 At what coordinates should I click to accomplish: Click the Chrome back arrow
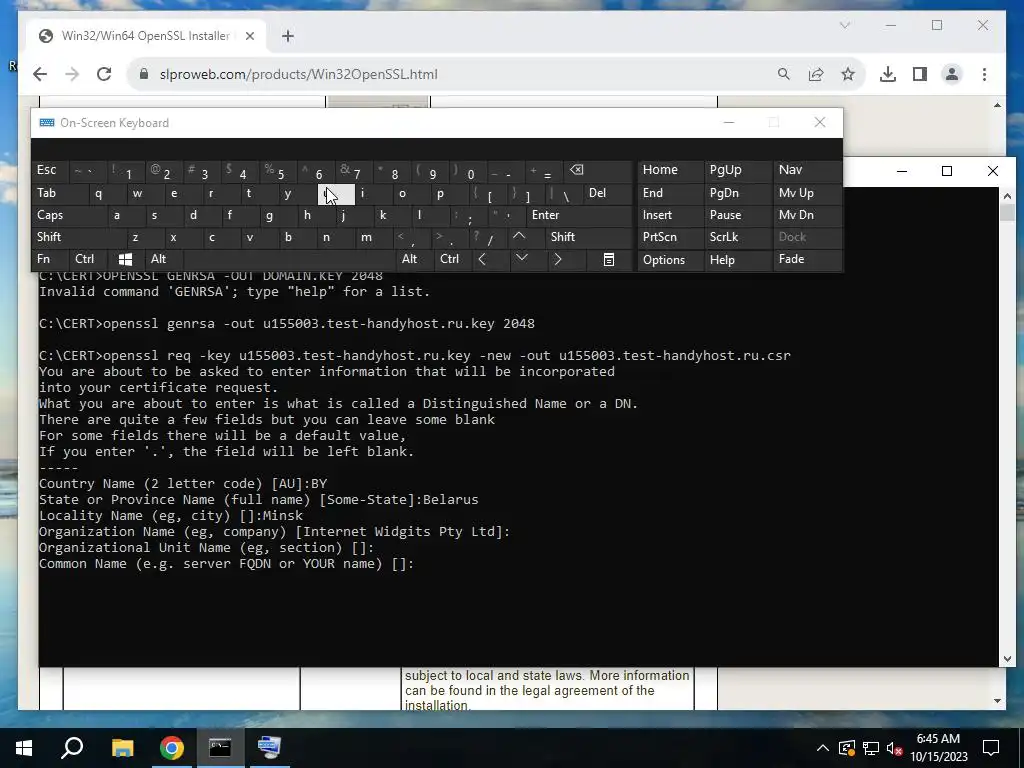pos(40,74)
